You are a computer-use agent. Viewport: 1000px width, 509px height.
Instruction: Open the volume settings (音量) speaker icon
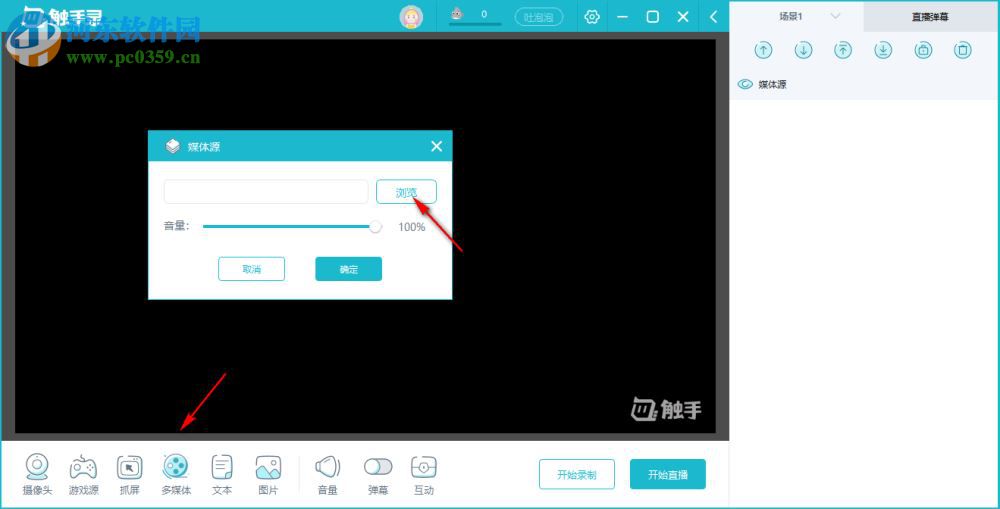328,468
